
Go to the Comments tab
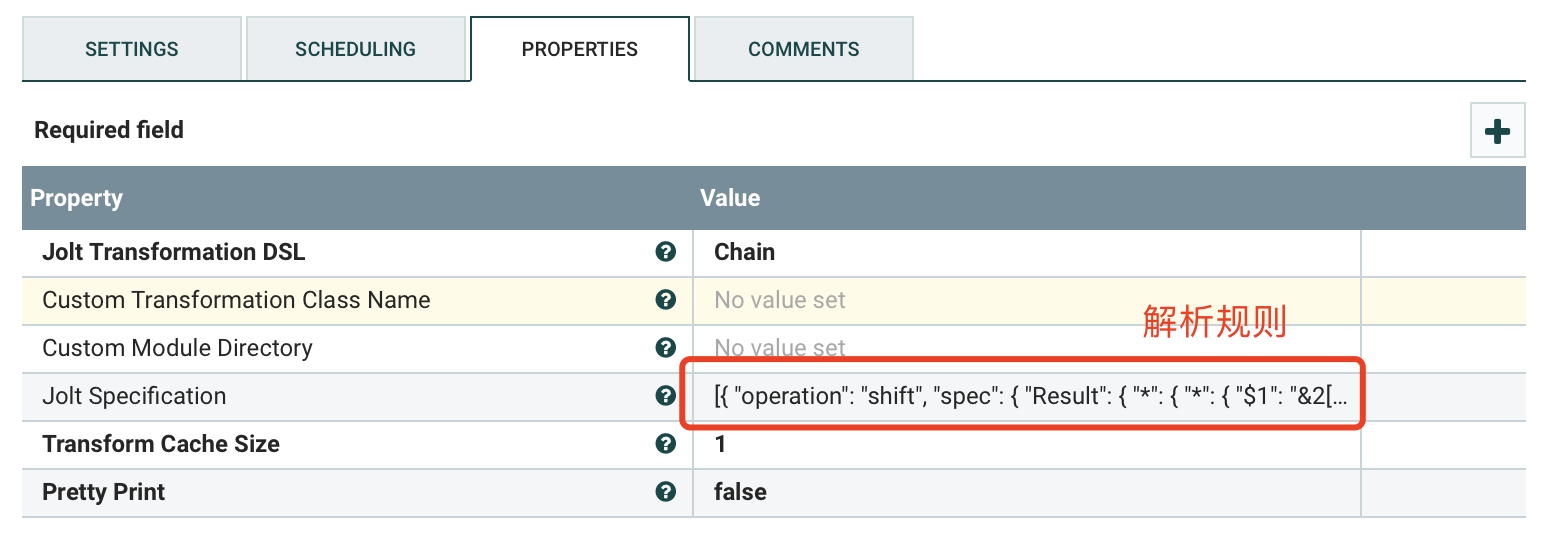click(x=804, y=49)
